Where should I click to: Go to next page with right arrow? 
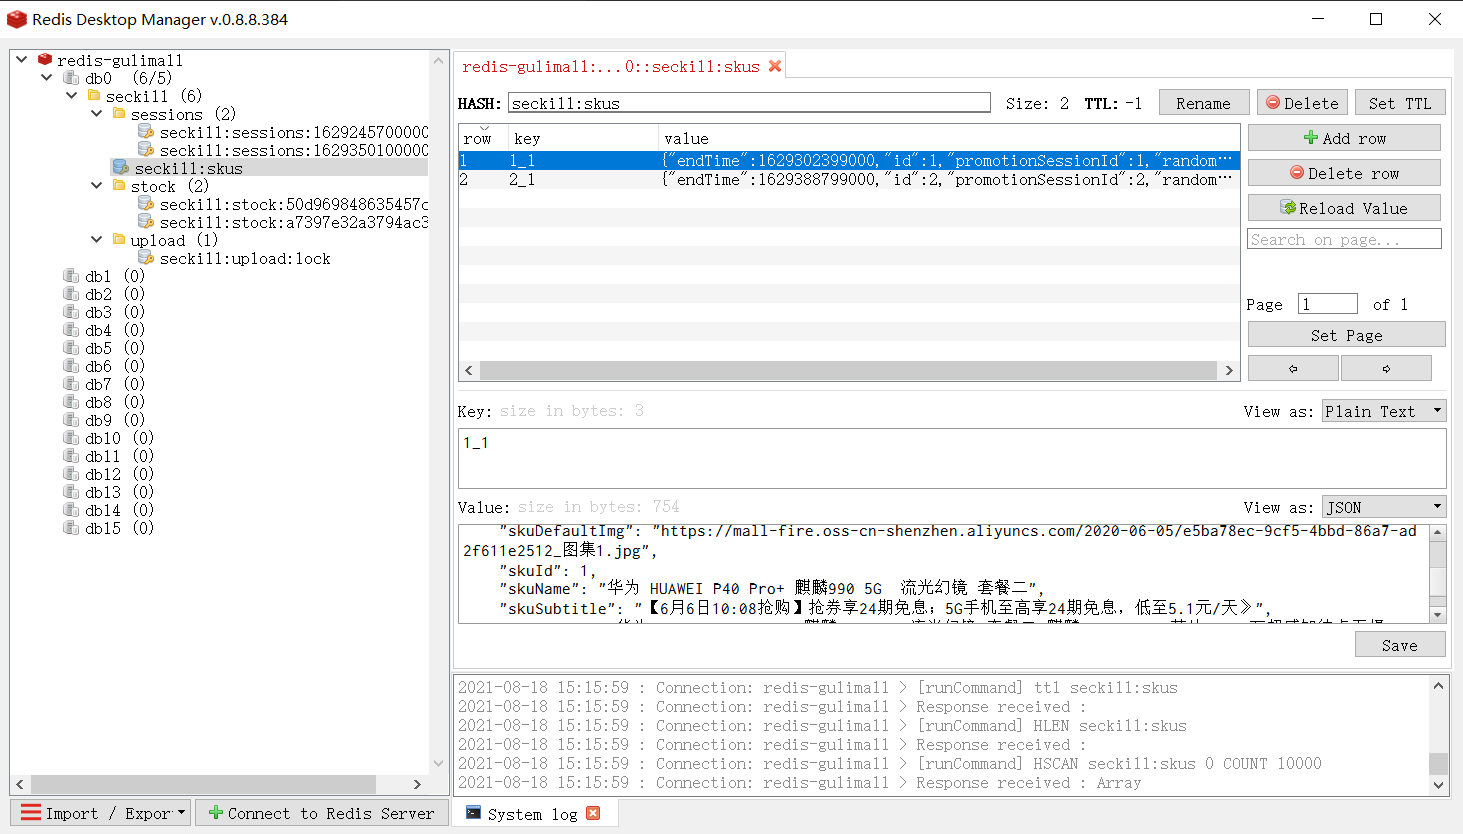point(1386,369)
